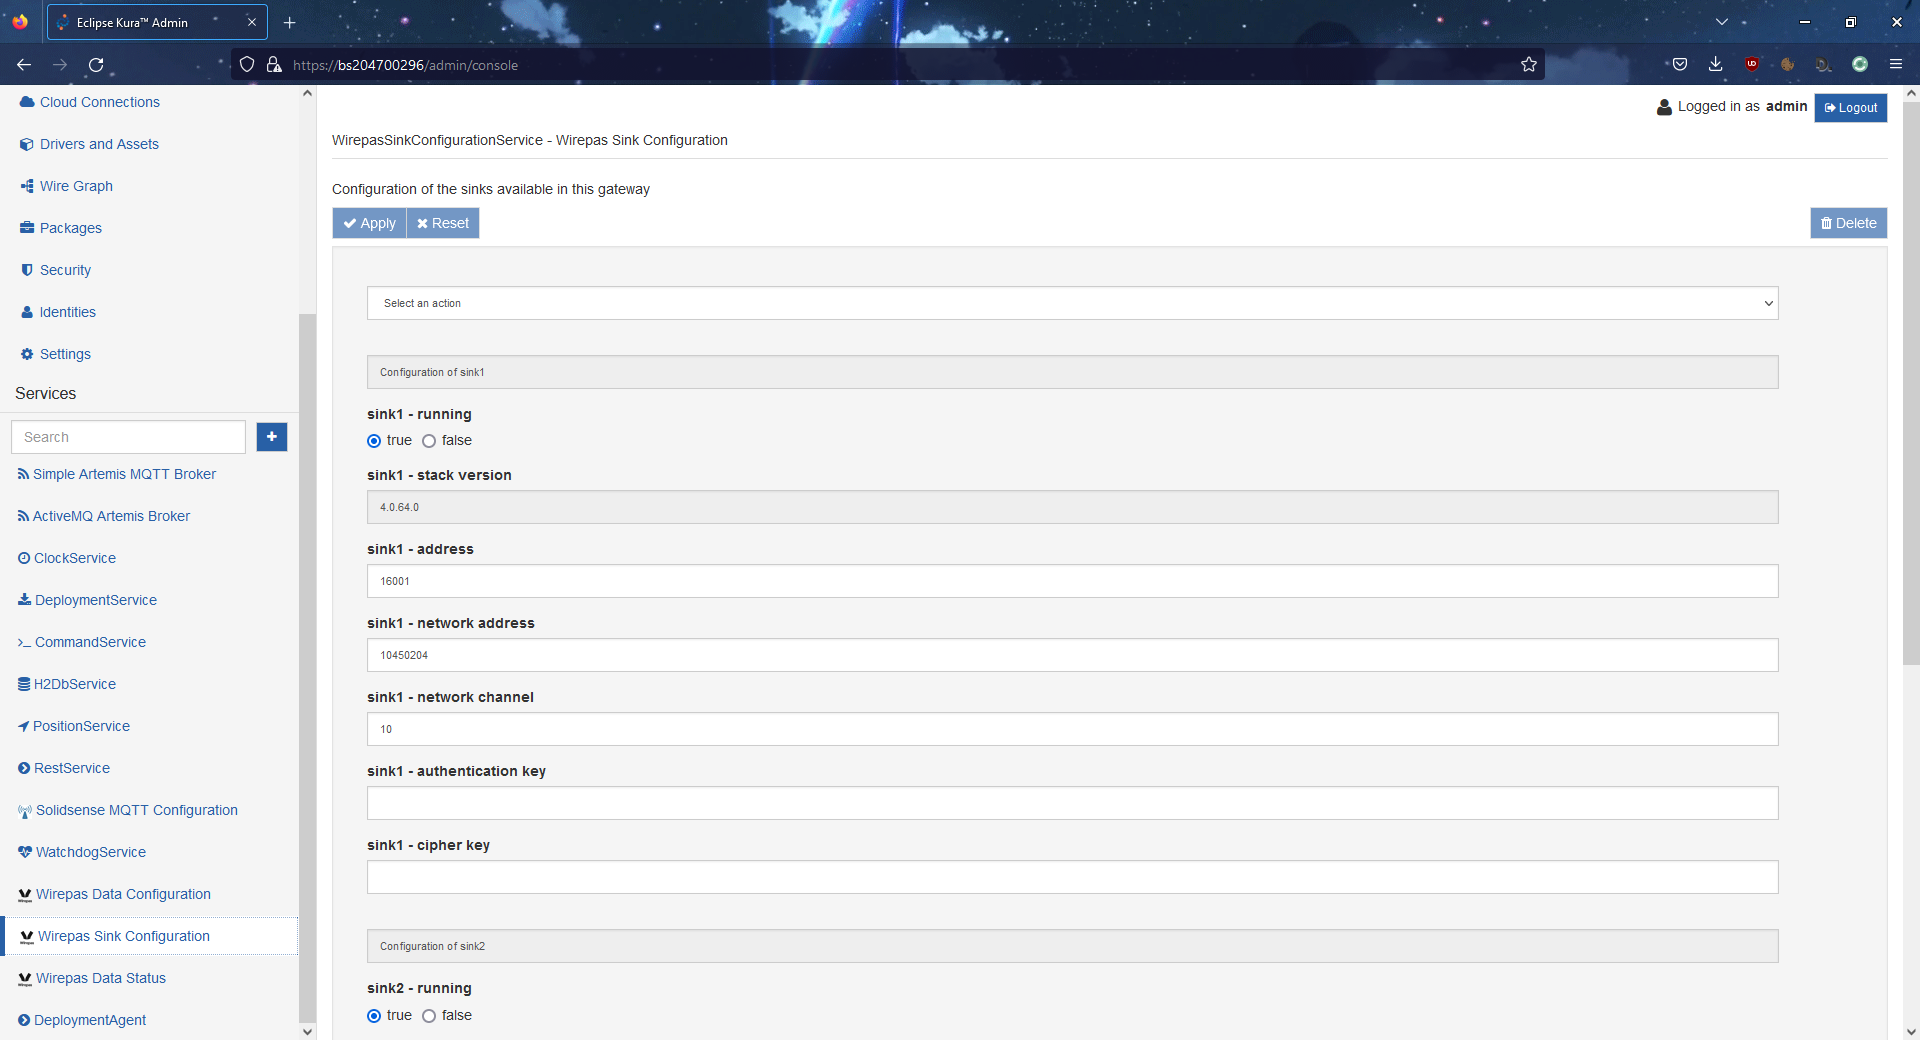
Task: Open the Firefox application menu (hamburger)
Action: click(1896, 65)
